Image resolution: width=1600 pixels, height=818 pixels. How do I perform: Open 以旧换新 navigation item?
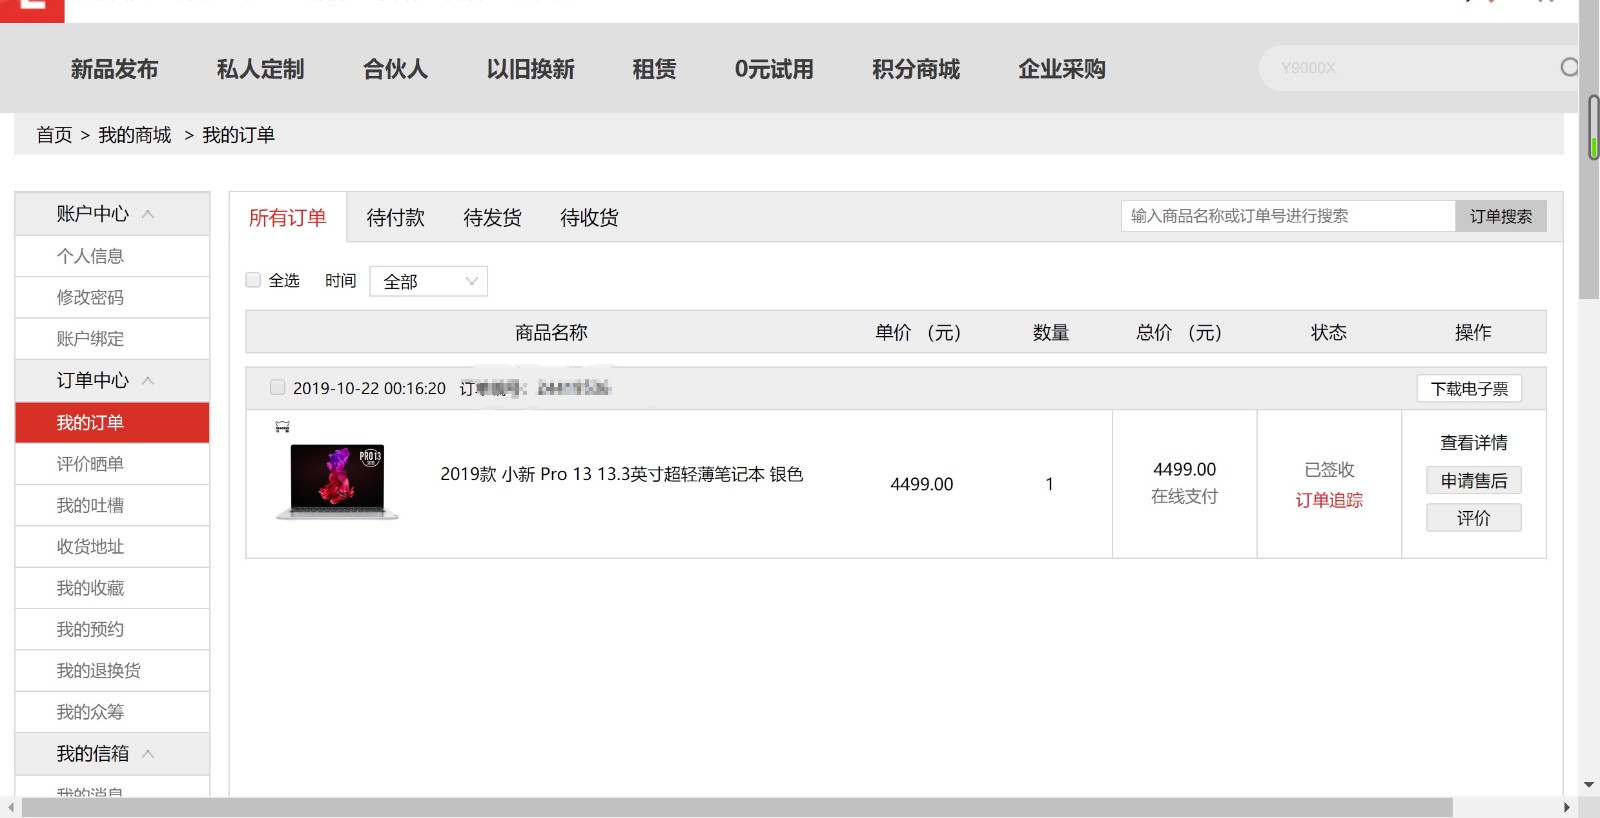click(530, 69)
